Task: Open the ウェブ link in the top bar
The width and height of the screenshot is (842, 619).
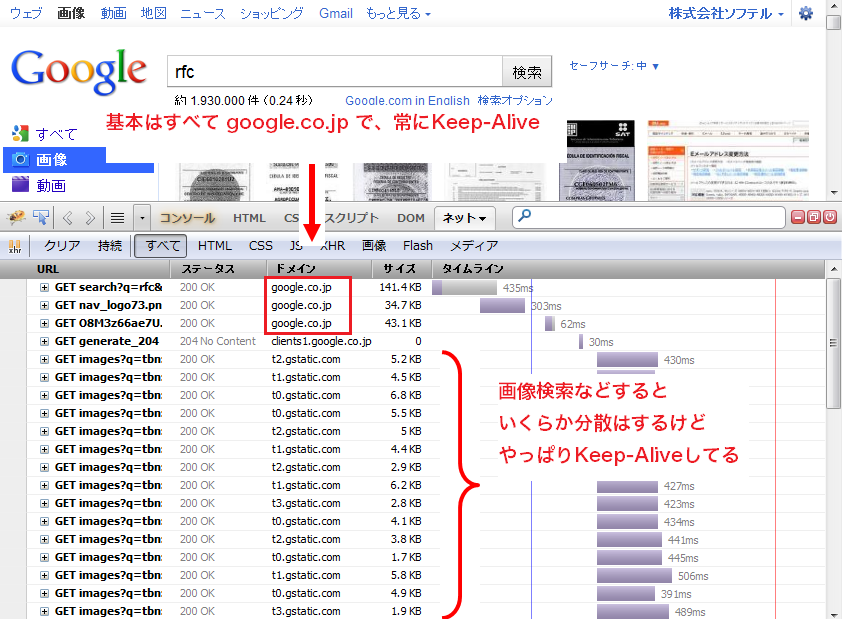Action: (x=26, y=13)
